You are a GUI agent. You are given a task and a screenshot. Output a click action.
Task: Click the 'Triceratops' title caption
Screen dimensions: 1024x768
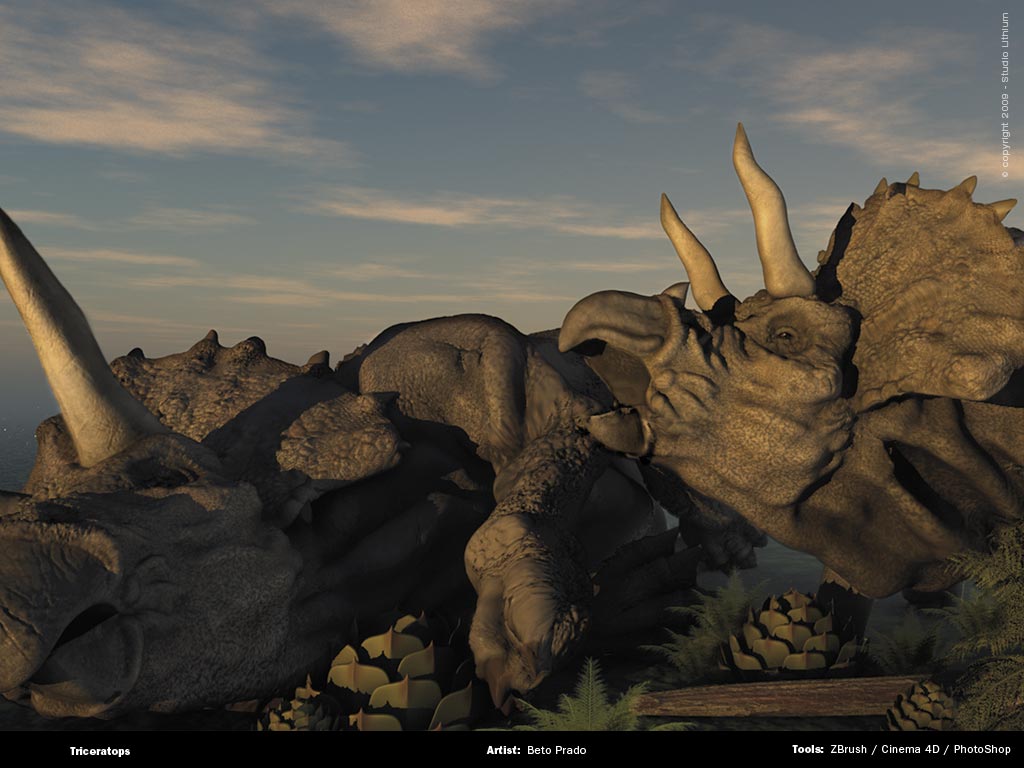(x=100, y=751)
